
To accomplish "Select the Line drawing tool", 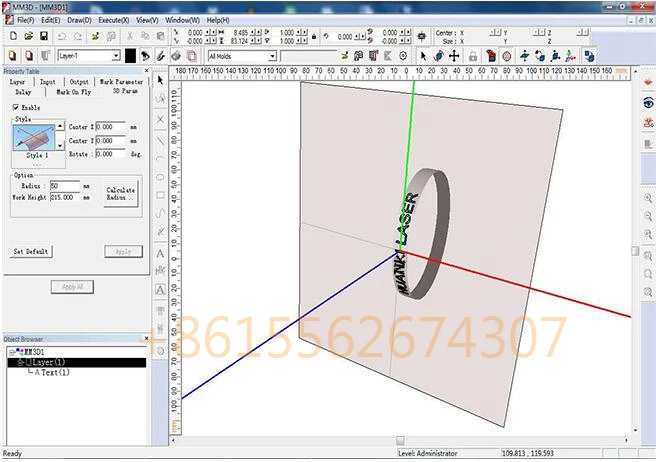I will point(160,138).
